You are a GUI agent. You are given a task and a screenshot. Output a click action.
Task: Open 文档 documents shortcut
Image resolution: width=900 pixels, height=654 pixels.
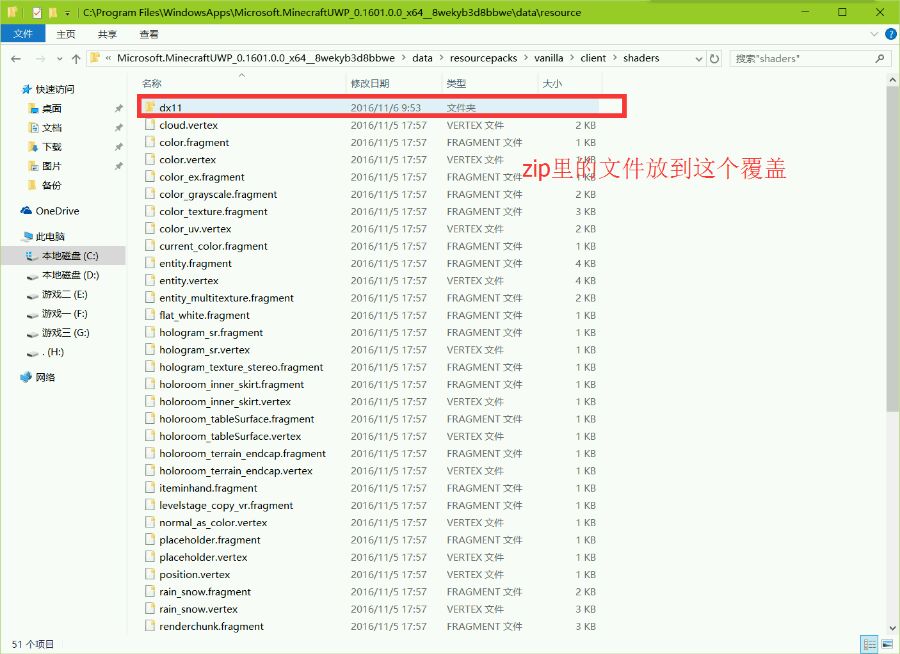coord(45,127)
